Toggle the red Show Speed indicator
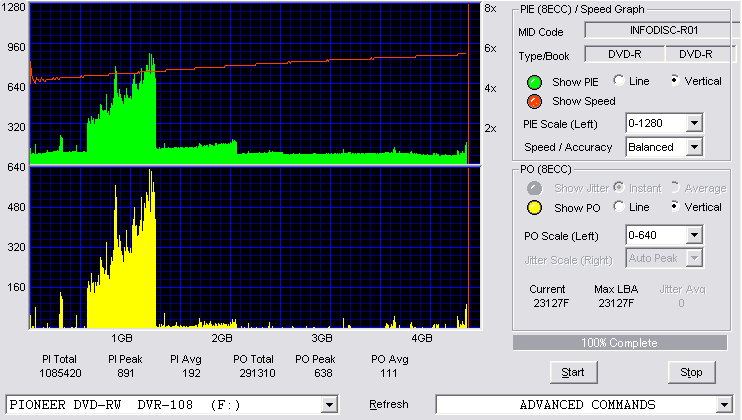The height and width of the screenshot is (420, 742). pyautogui.click(x=534, y=101)
